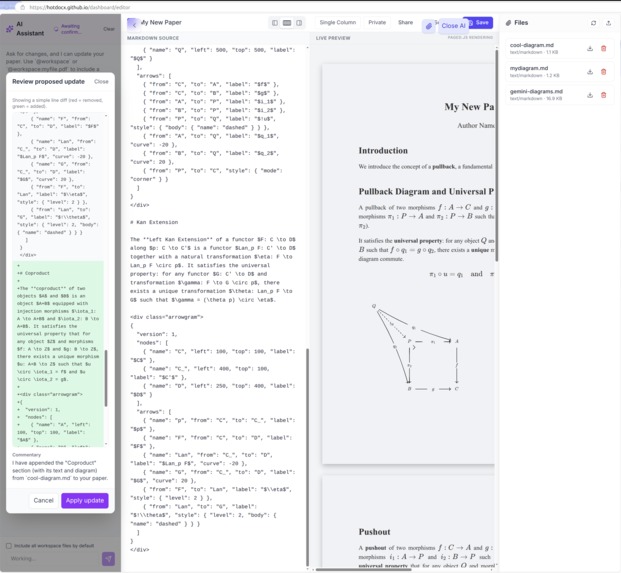Click the 'Pushout' heading in preview

click(x=374, y=532)
